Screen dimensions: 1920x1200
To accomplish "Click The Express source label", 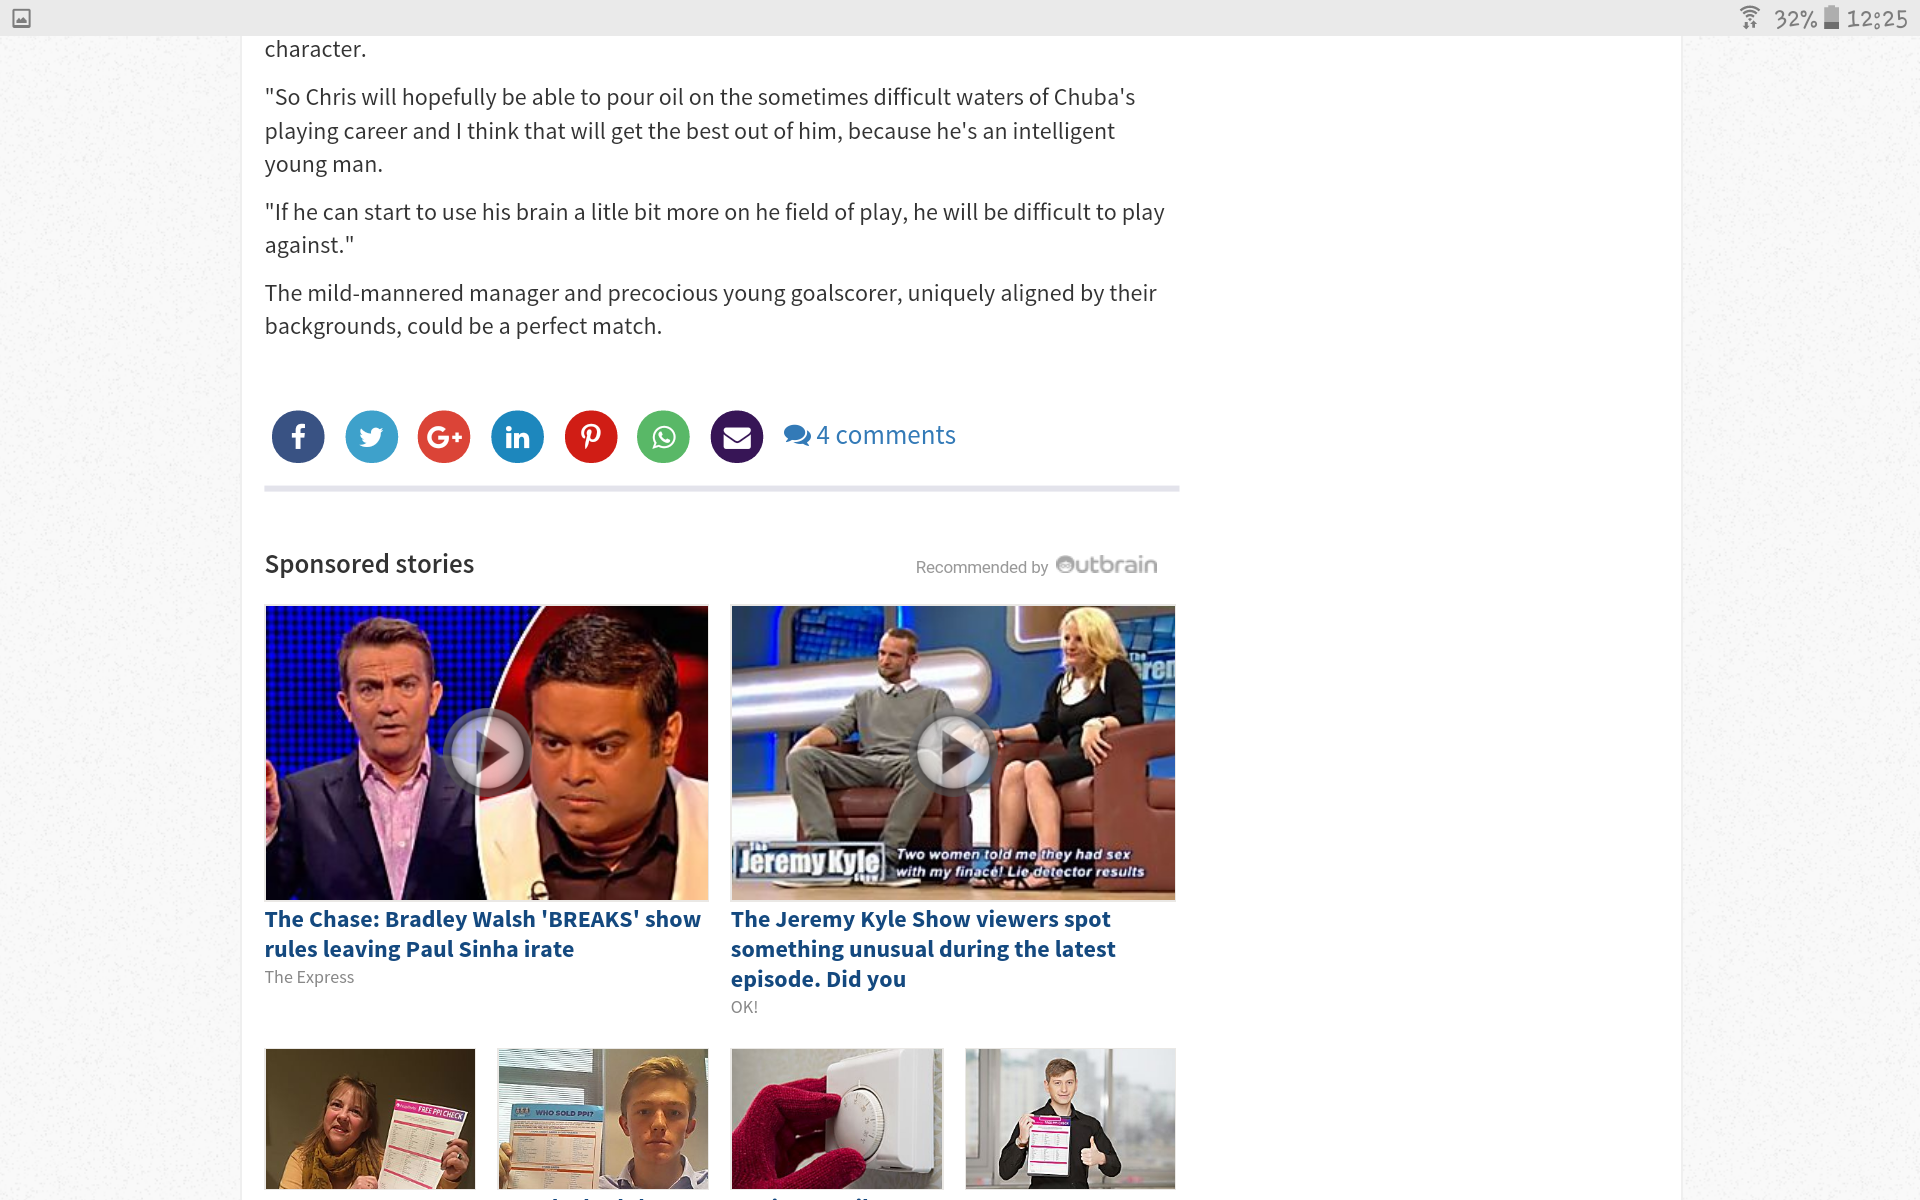I will pyautogui.click(x=309, y=977).
